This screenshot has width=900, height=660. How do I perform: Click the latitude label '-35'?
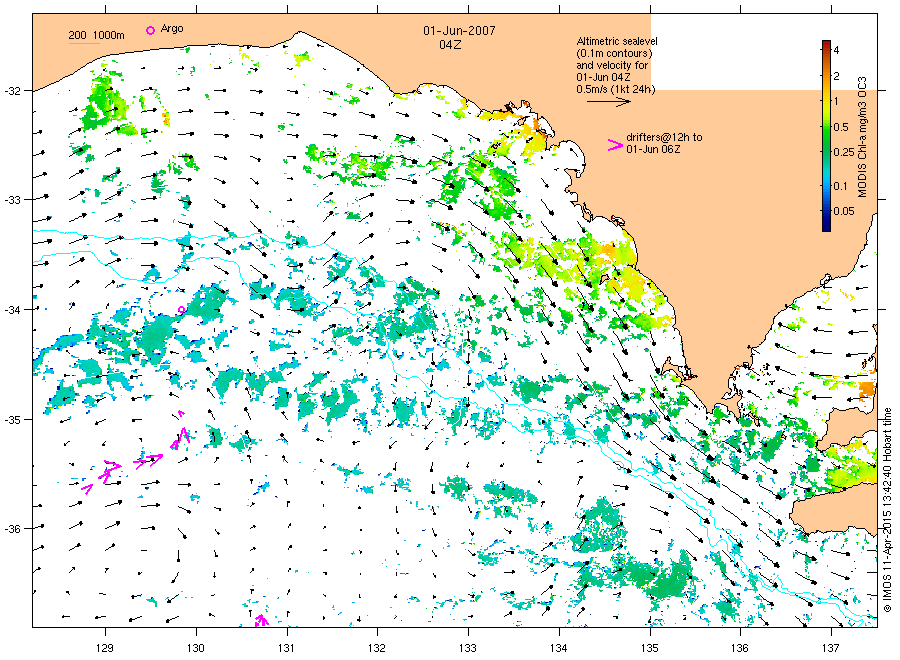click(x=13, y=420)
